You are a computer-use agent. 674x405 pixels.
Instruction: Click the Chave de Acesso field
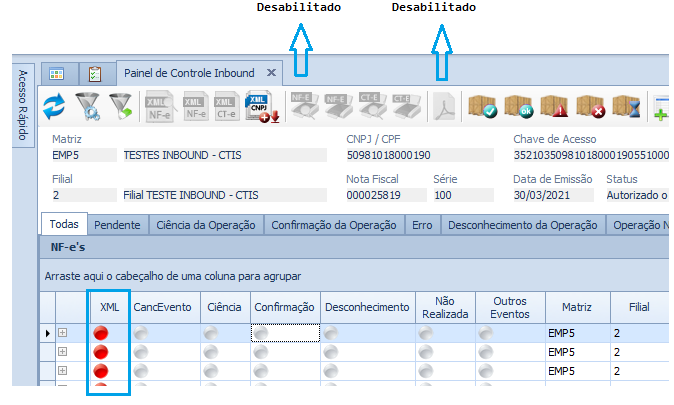(591, 155)
